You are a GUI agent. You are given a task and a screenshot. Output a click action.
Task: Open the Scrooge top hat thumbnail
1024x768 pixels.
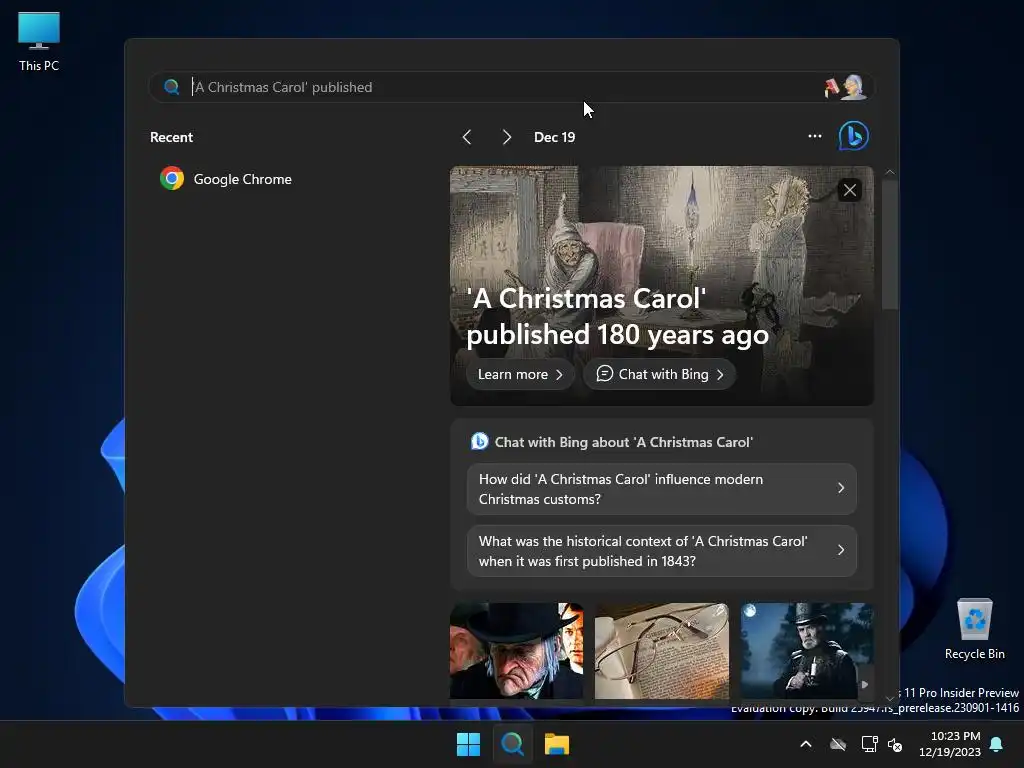click(517, 651)
